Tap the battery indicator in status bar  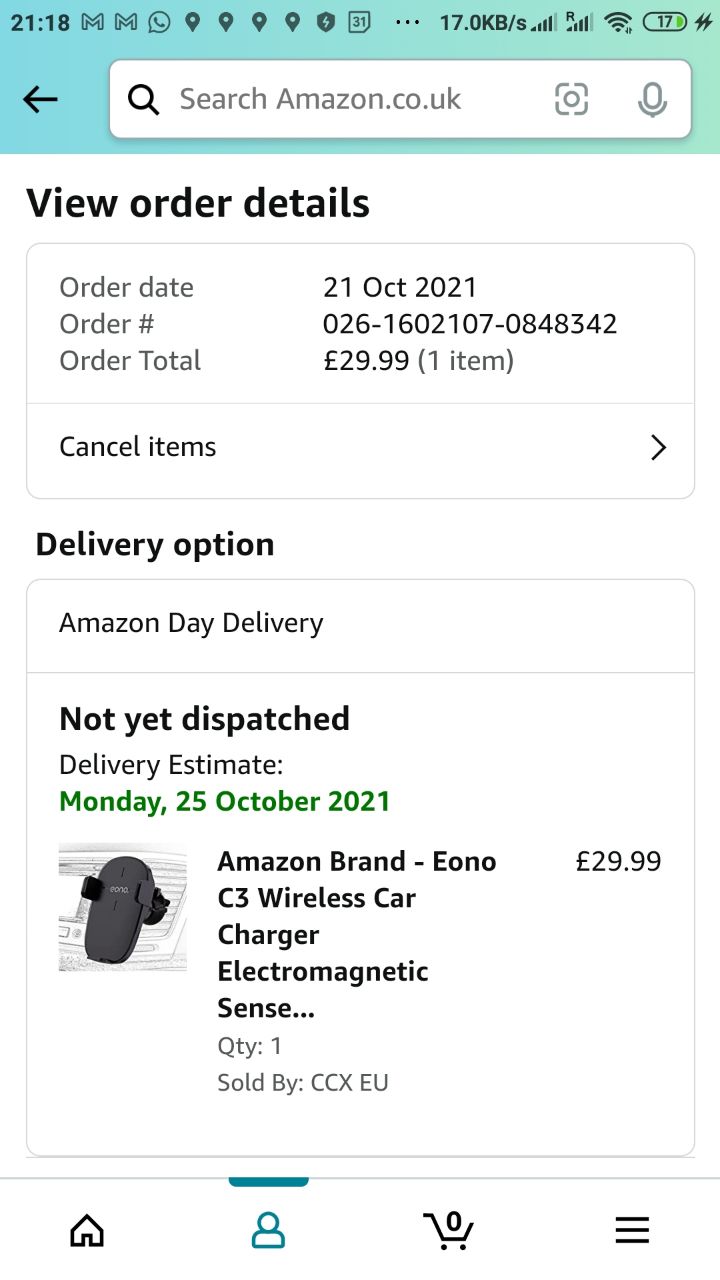click(x=665, y=22)
